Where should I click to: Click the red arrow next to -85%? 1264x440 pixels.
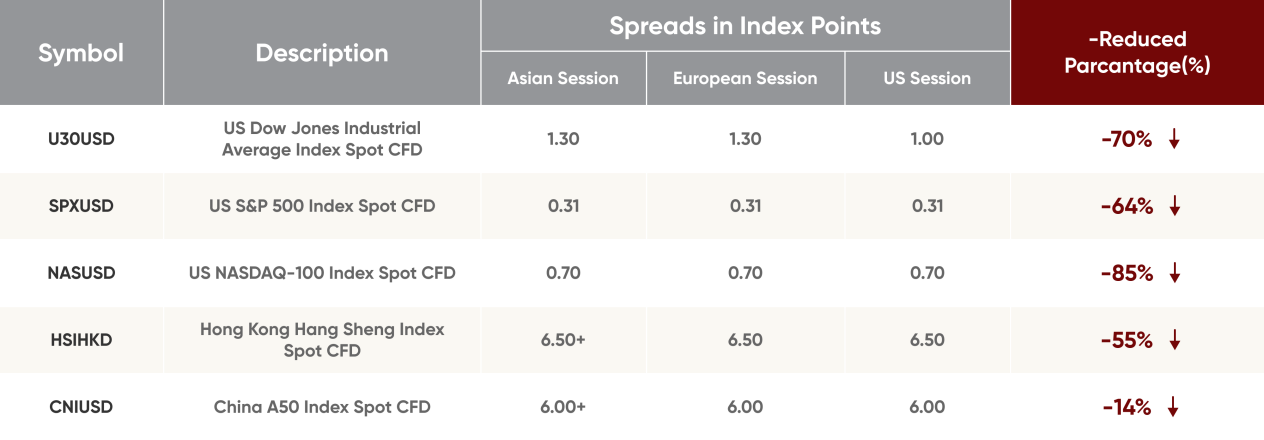click(1175, 273)
